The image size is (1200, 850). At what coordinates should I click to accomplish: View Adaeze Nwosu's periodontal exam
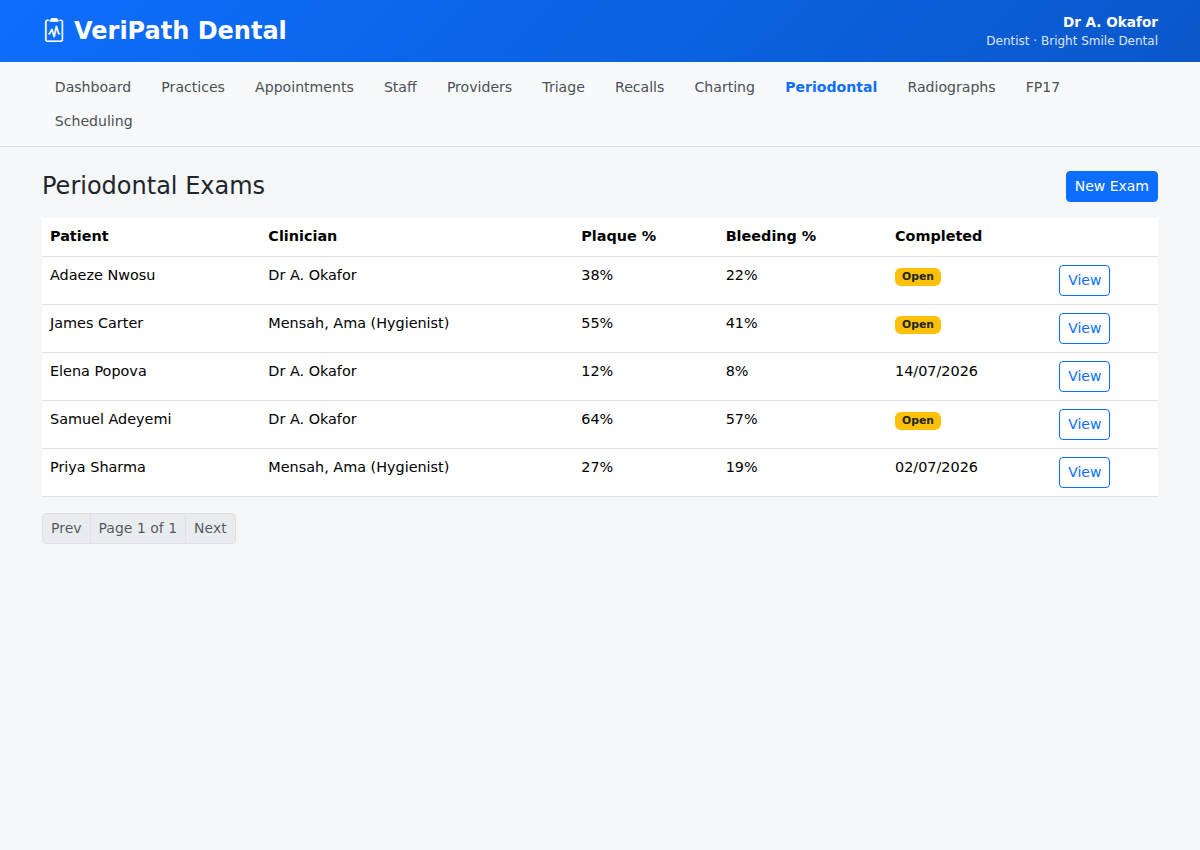coord(1084,280)
